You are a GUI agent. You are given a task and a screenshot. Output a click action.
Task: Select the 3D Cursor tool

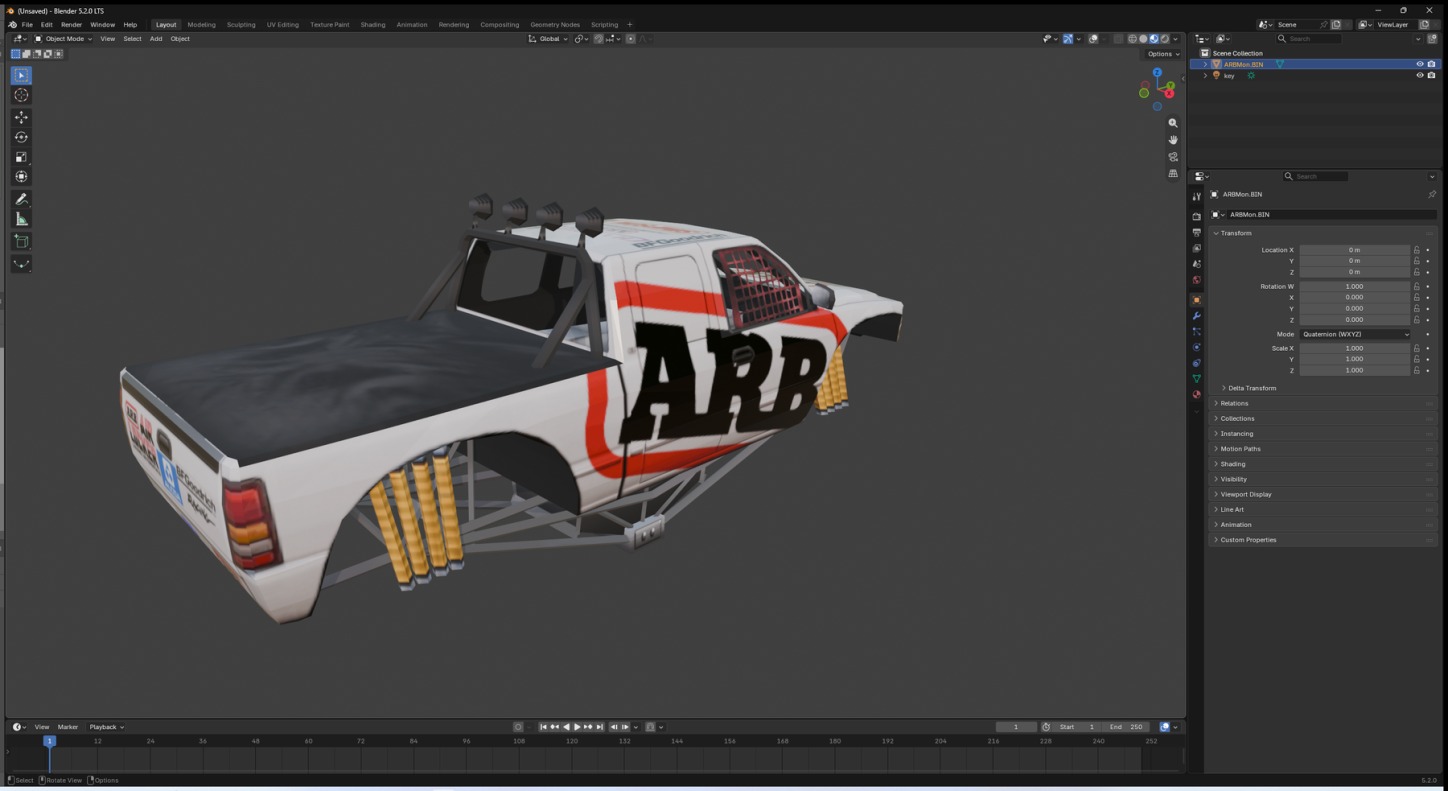(x=21, y=95)
